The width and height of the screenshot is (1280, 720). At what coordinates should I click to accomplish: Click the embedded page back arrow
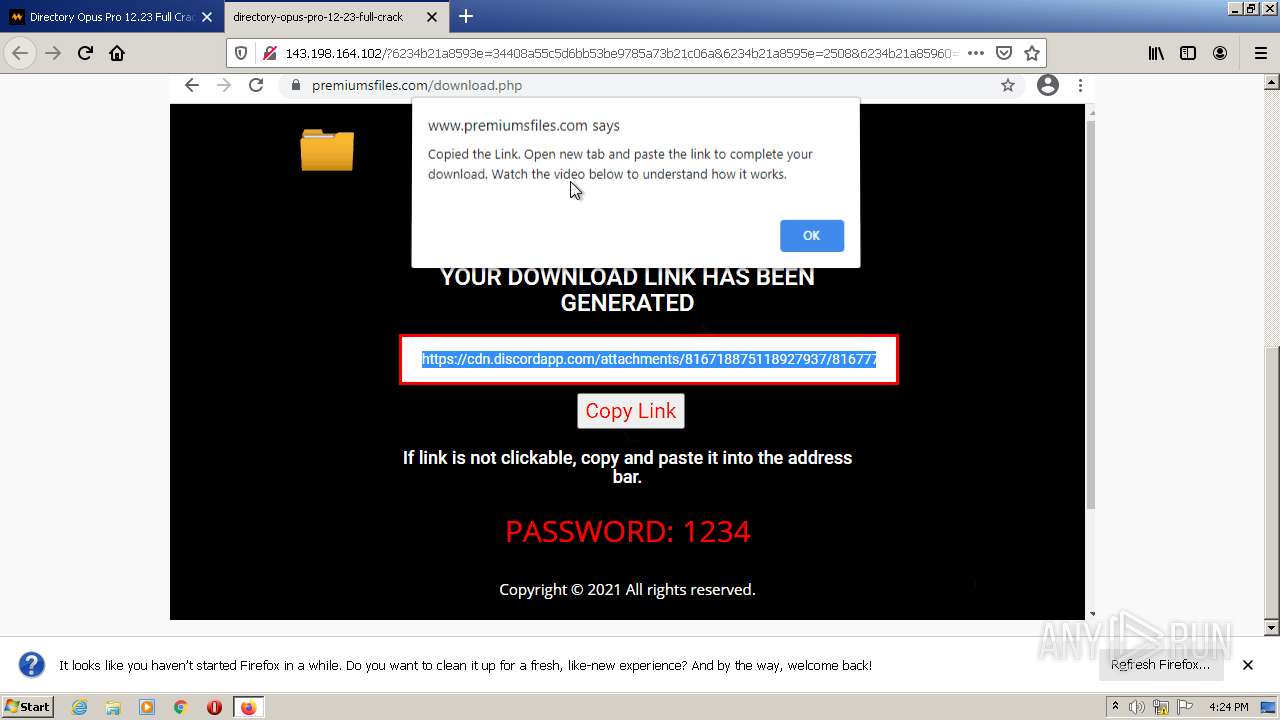click(192, 85)
